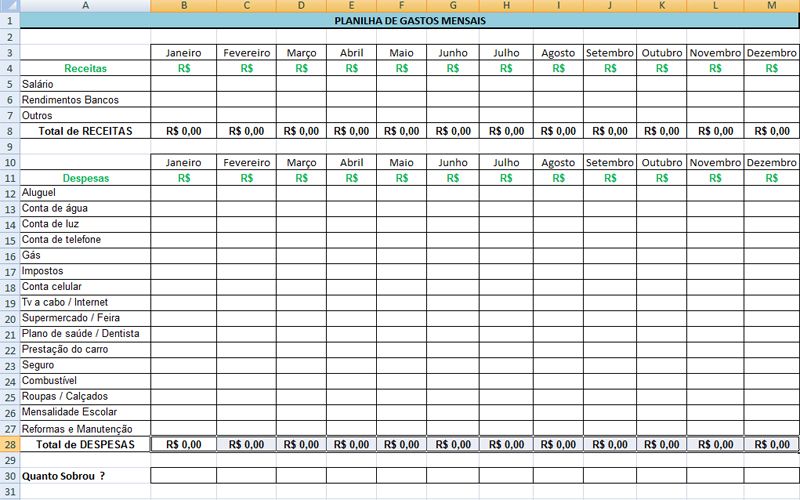800x500 pixels.
Task: Click Fevereiro header in row 10
Action: 246,163
